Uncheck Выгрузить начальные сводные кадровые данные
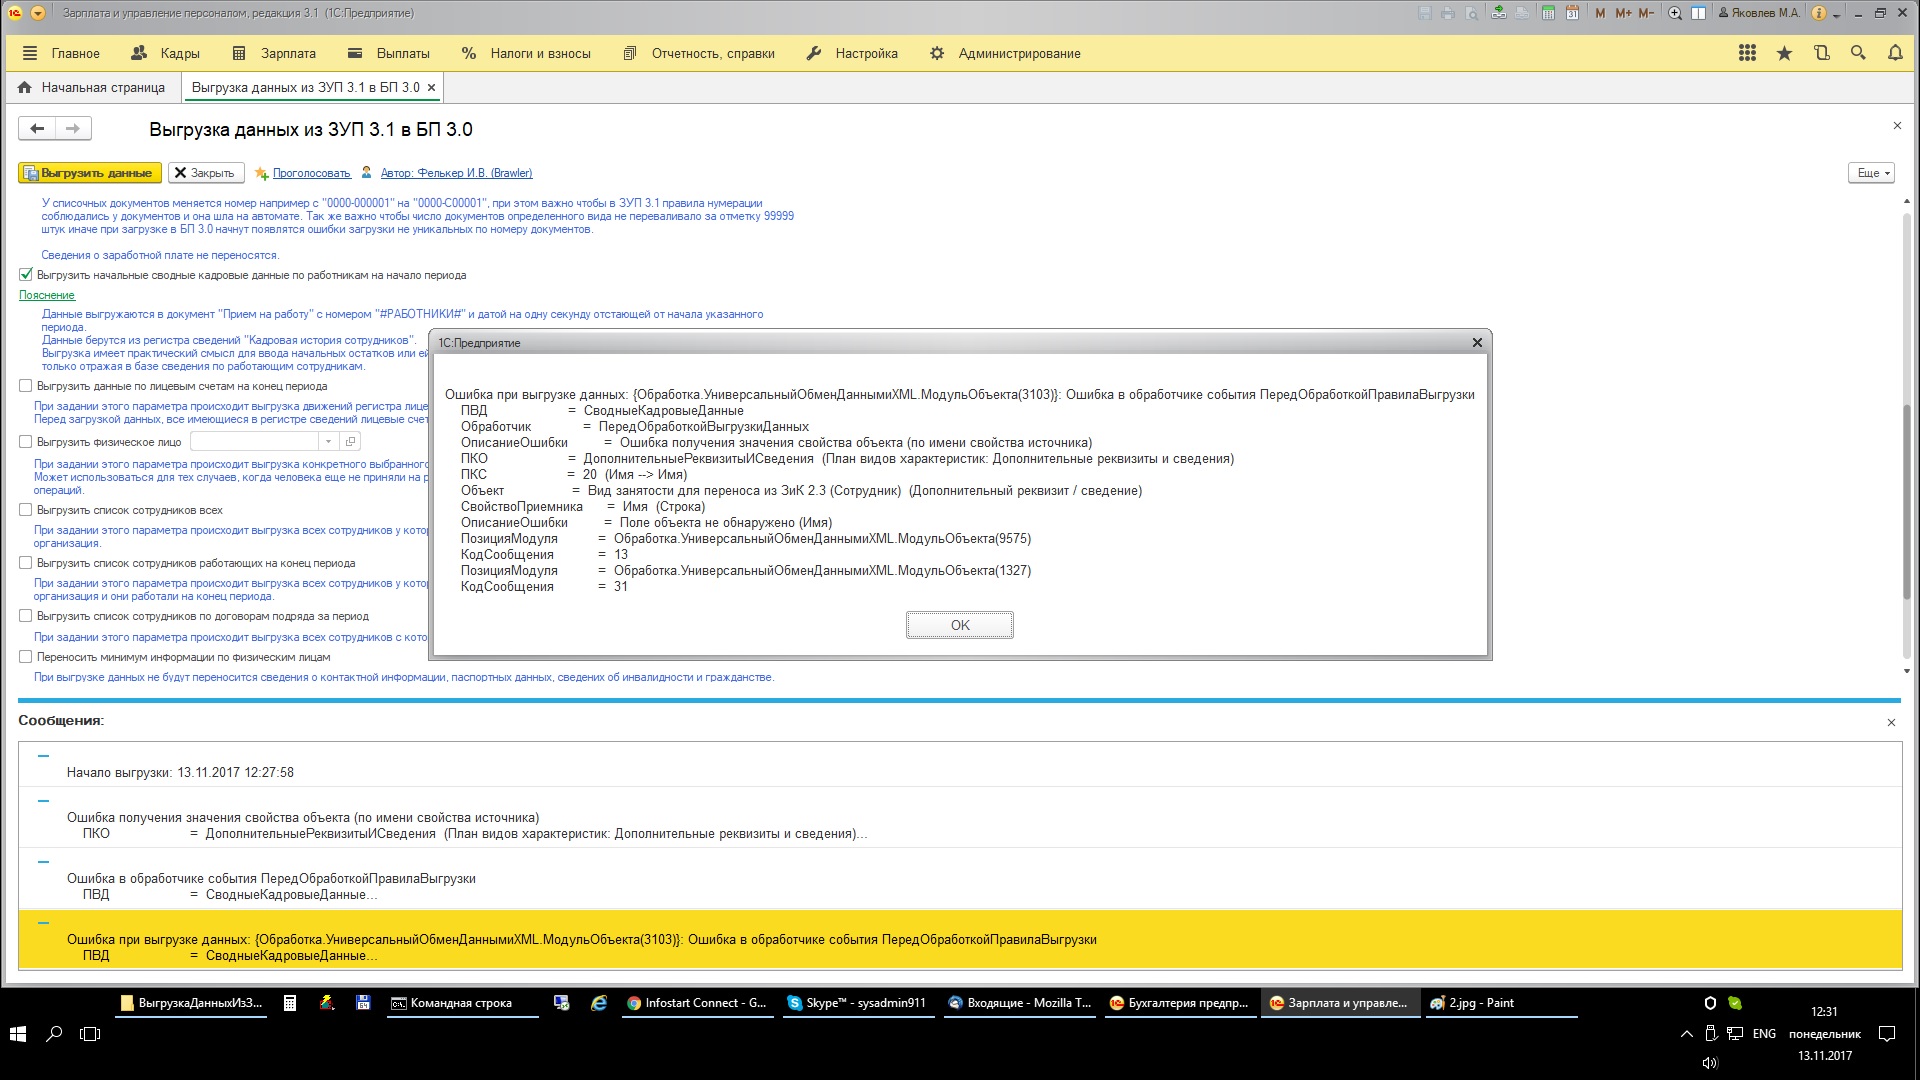 pyautogui.click(x=26, y=274)
